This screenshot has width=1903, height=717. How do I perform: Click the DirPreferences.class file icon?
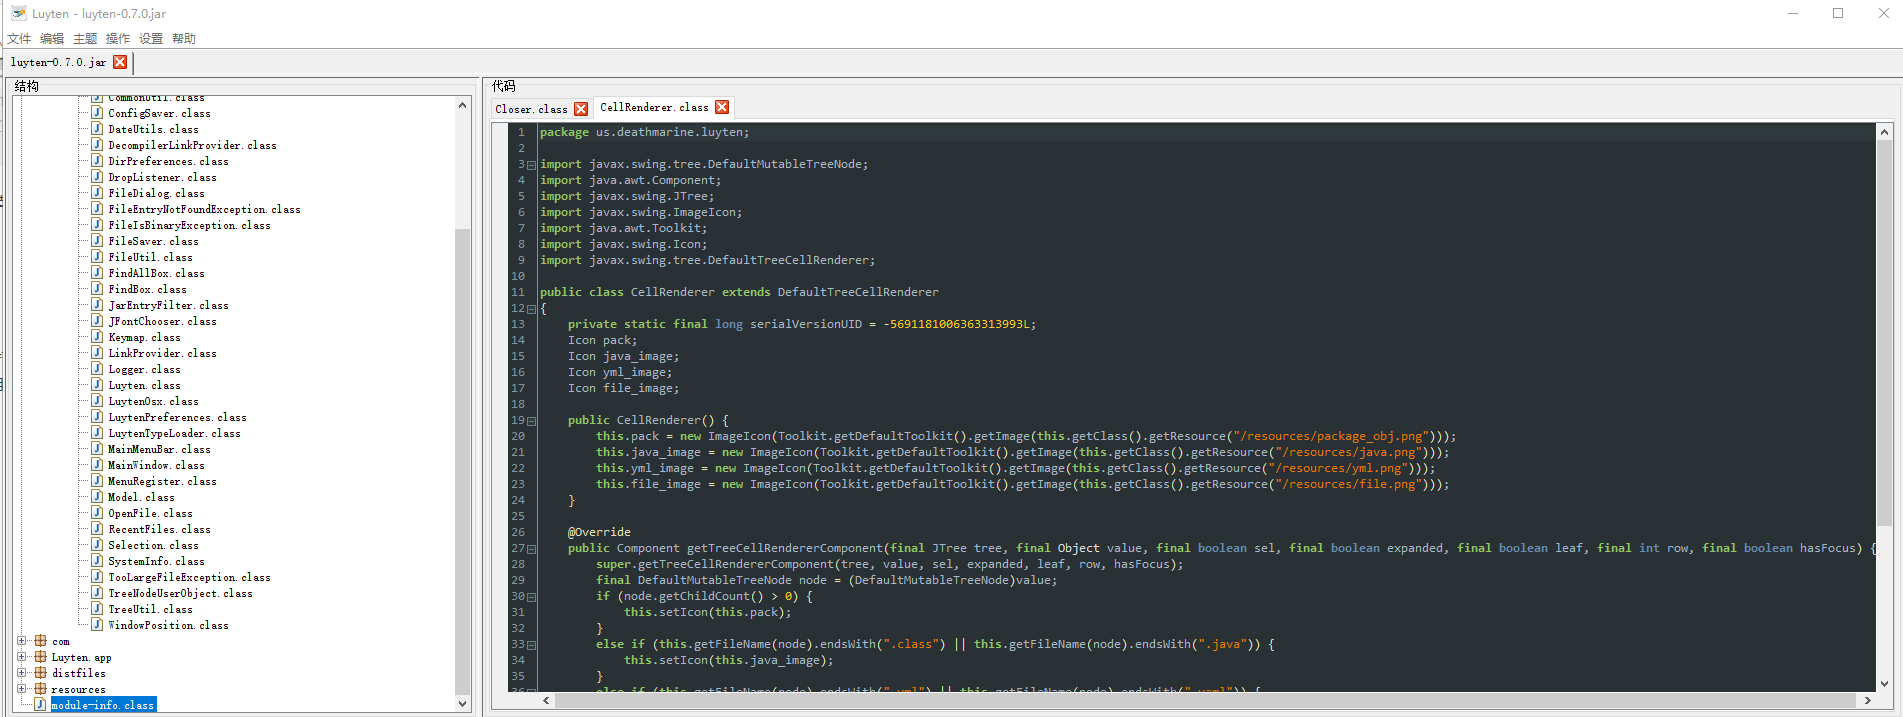pos(97,161)
